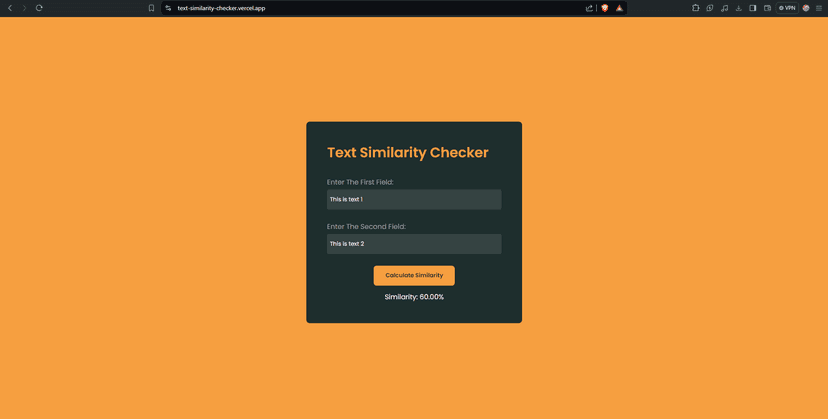
Task: Open the share icon in address bar
Action: [x=589, y=8]
